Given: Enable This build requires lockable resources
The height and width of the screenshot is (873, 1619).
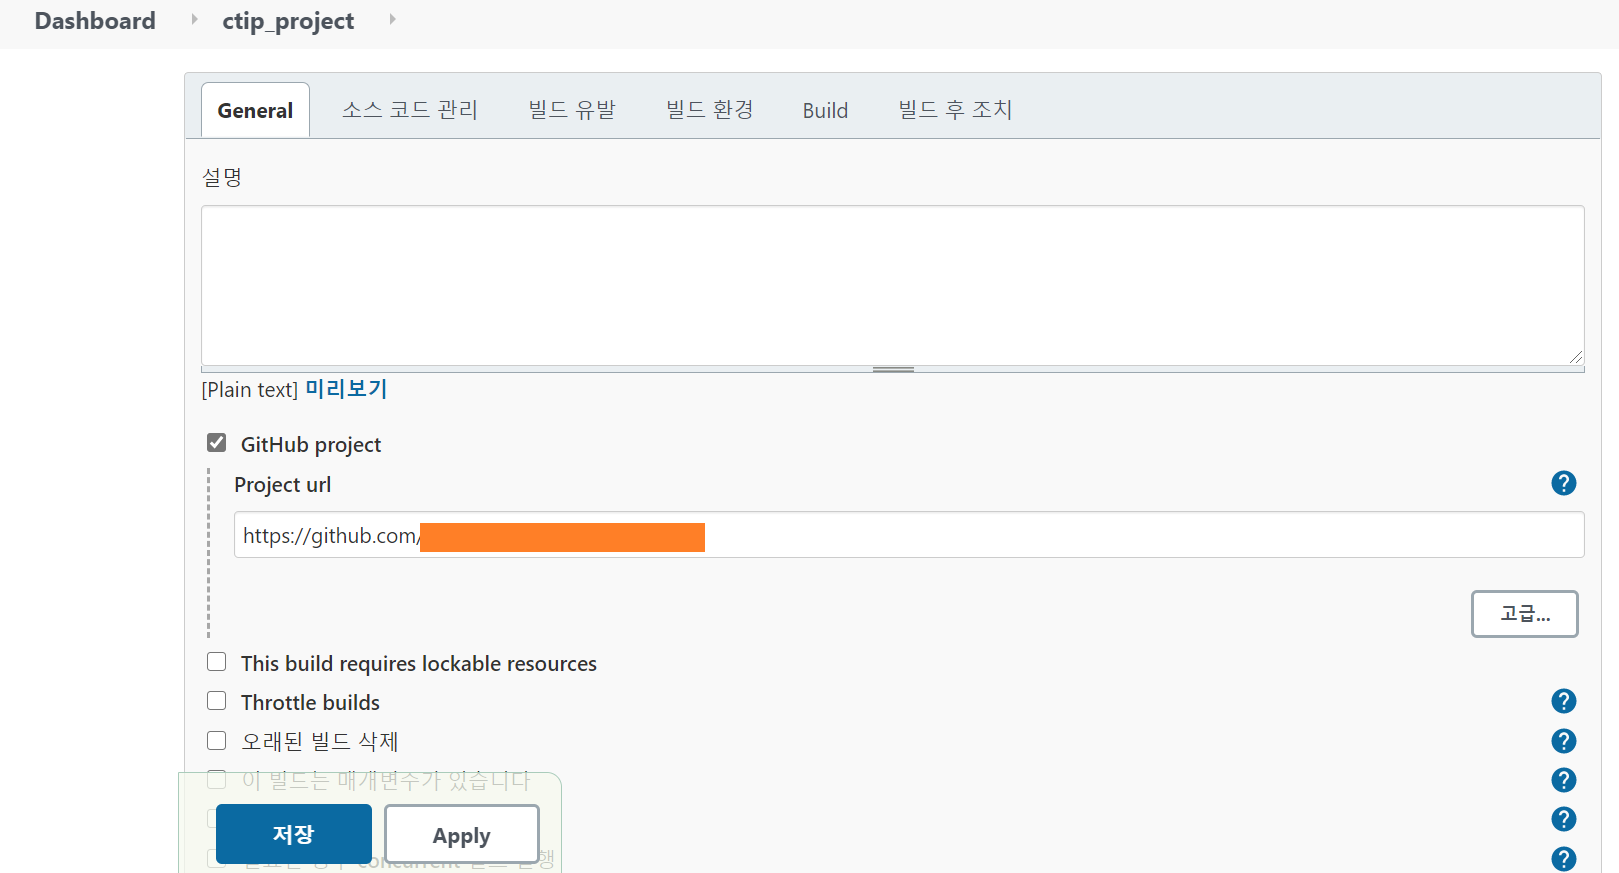Looking at the screenshot, I should (216, 662).
